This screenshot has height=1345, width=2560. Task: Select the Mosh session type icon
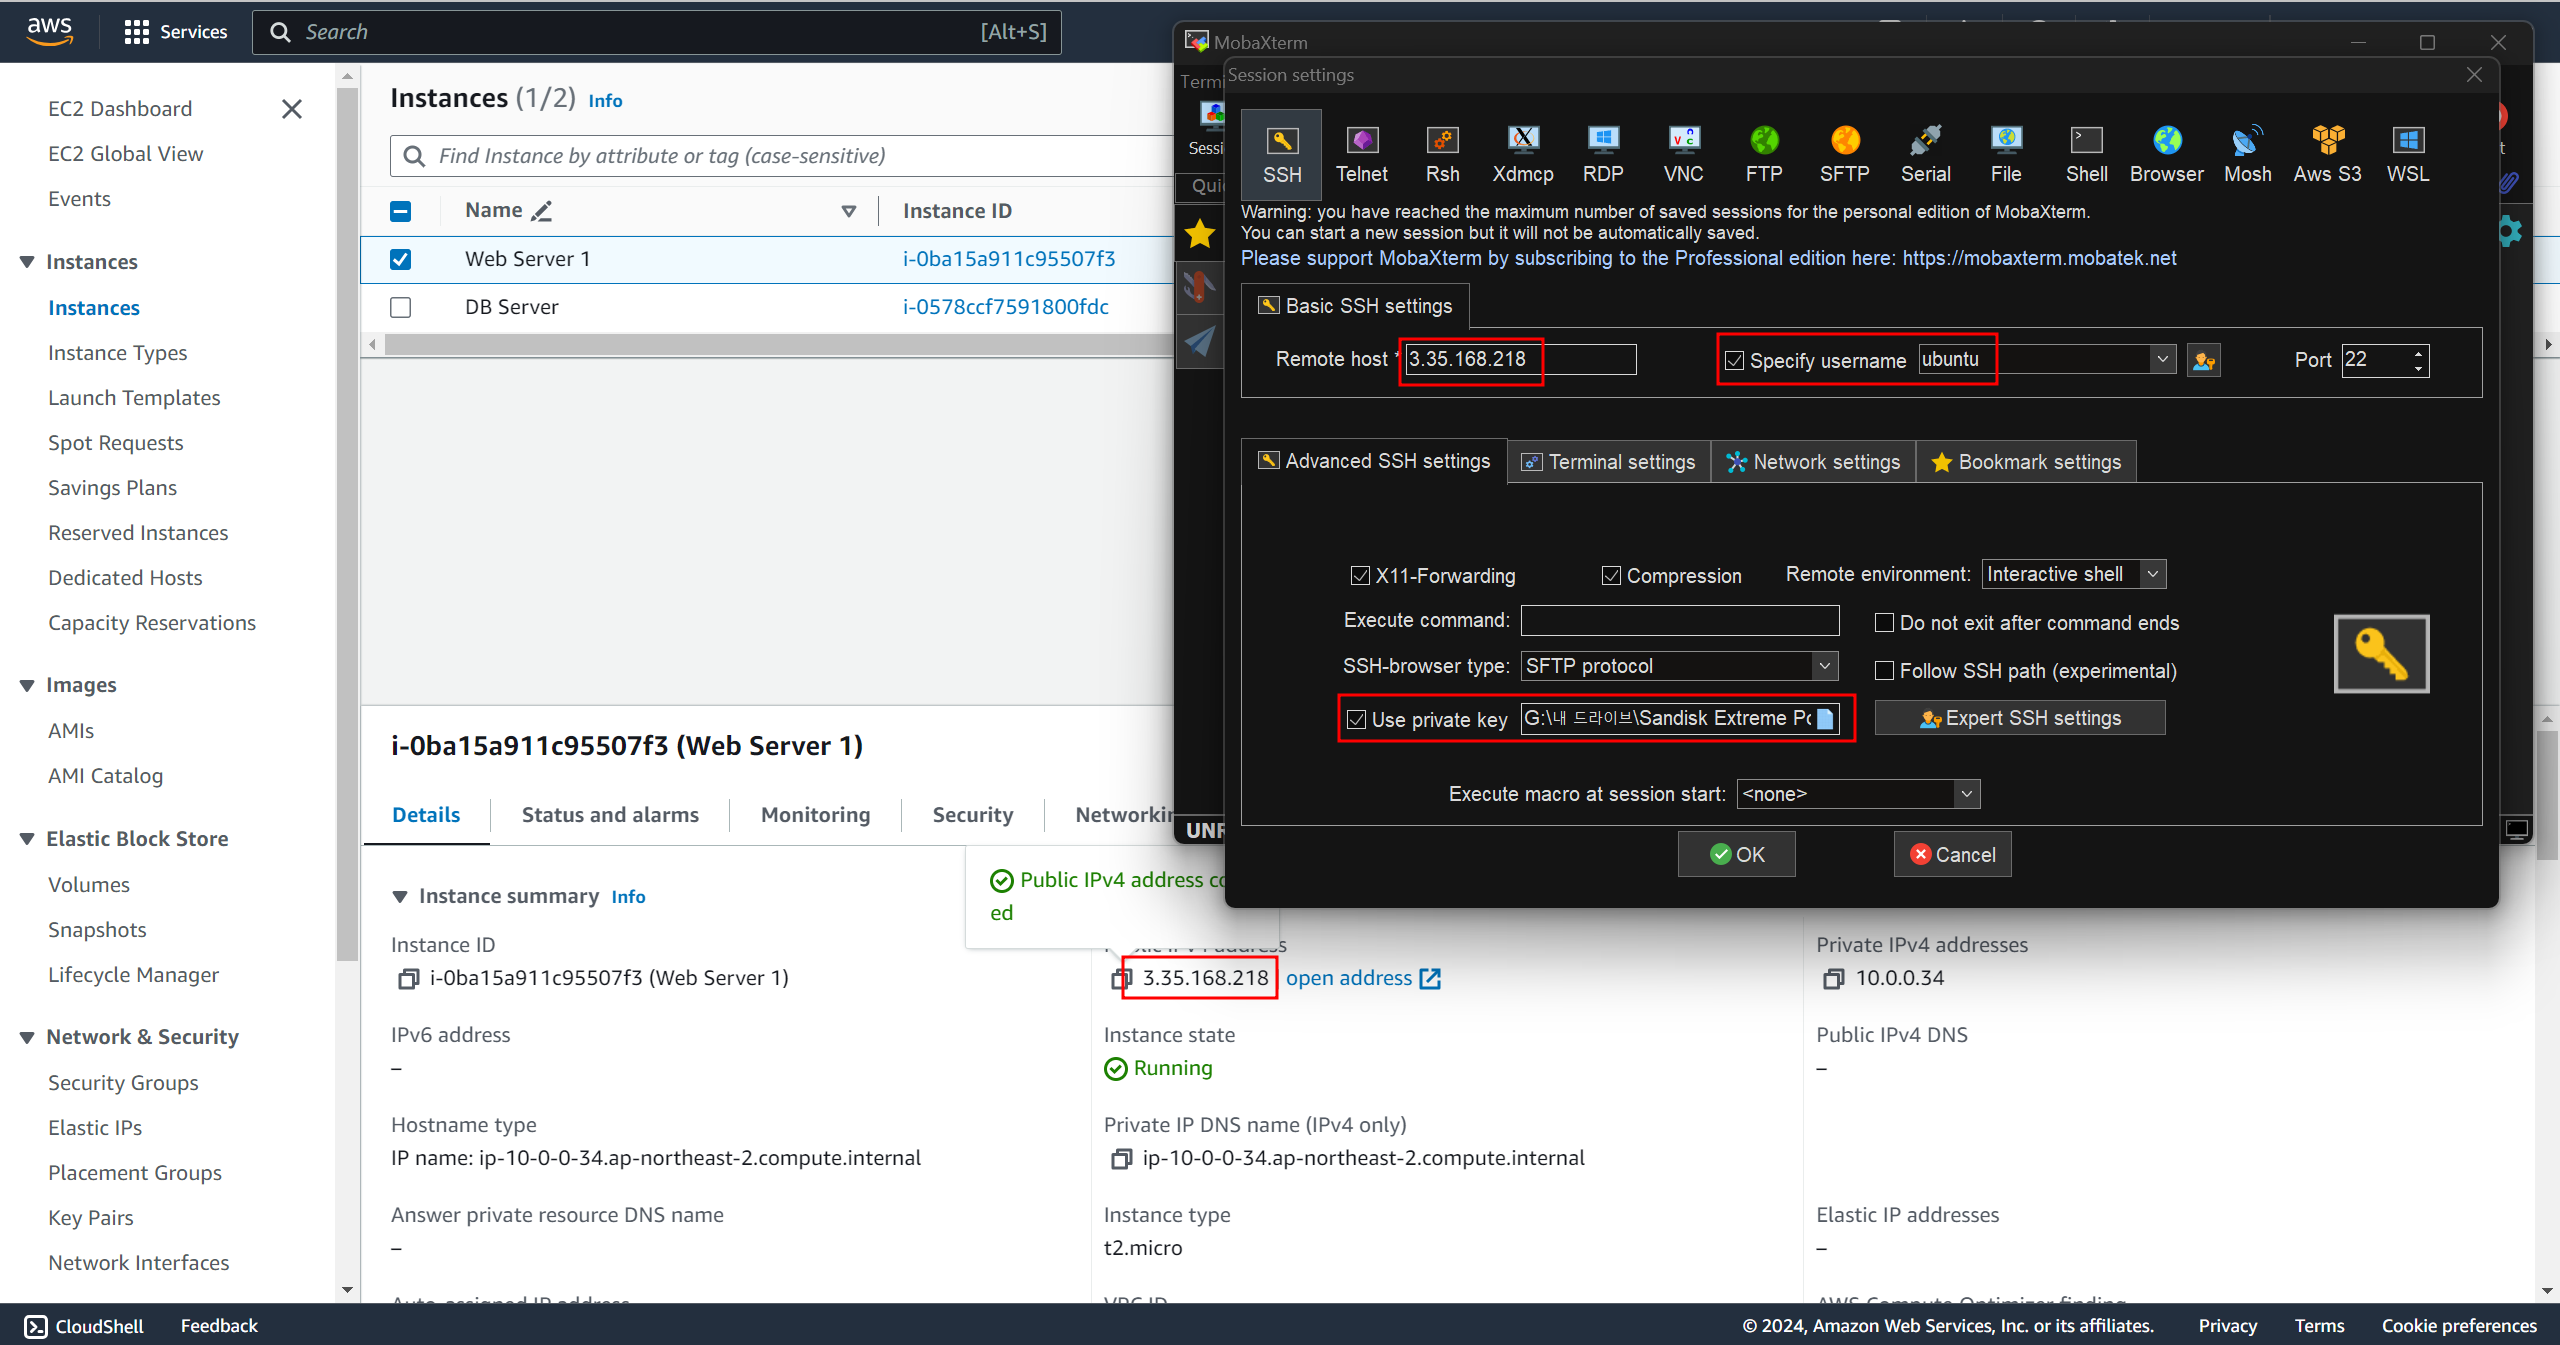(2248, 153)
